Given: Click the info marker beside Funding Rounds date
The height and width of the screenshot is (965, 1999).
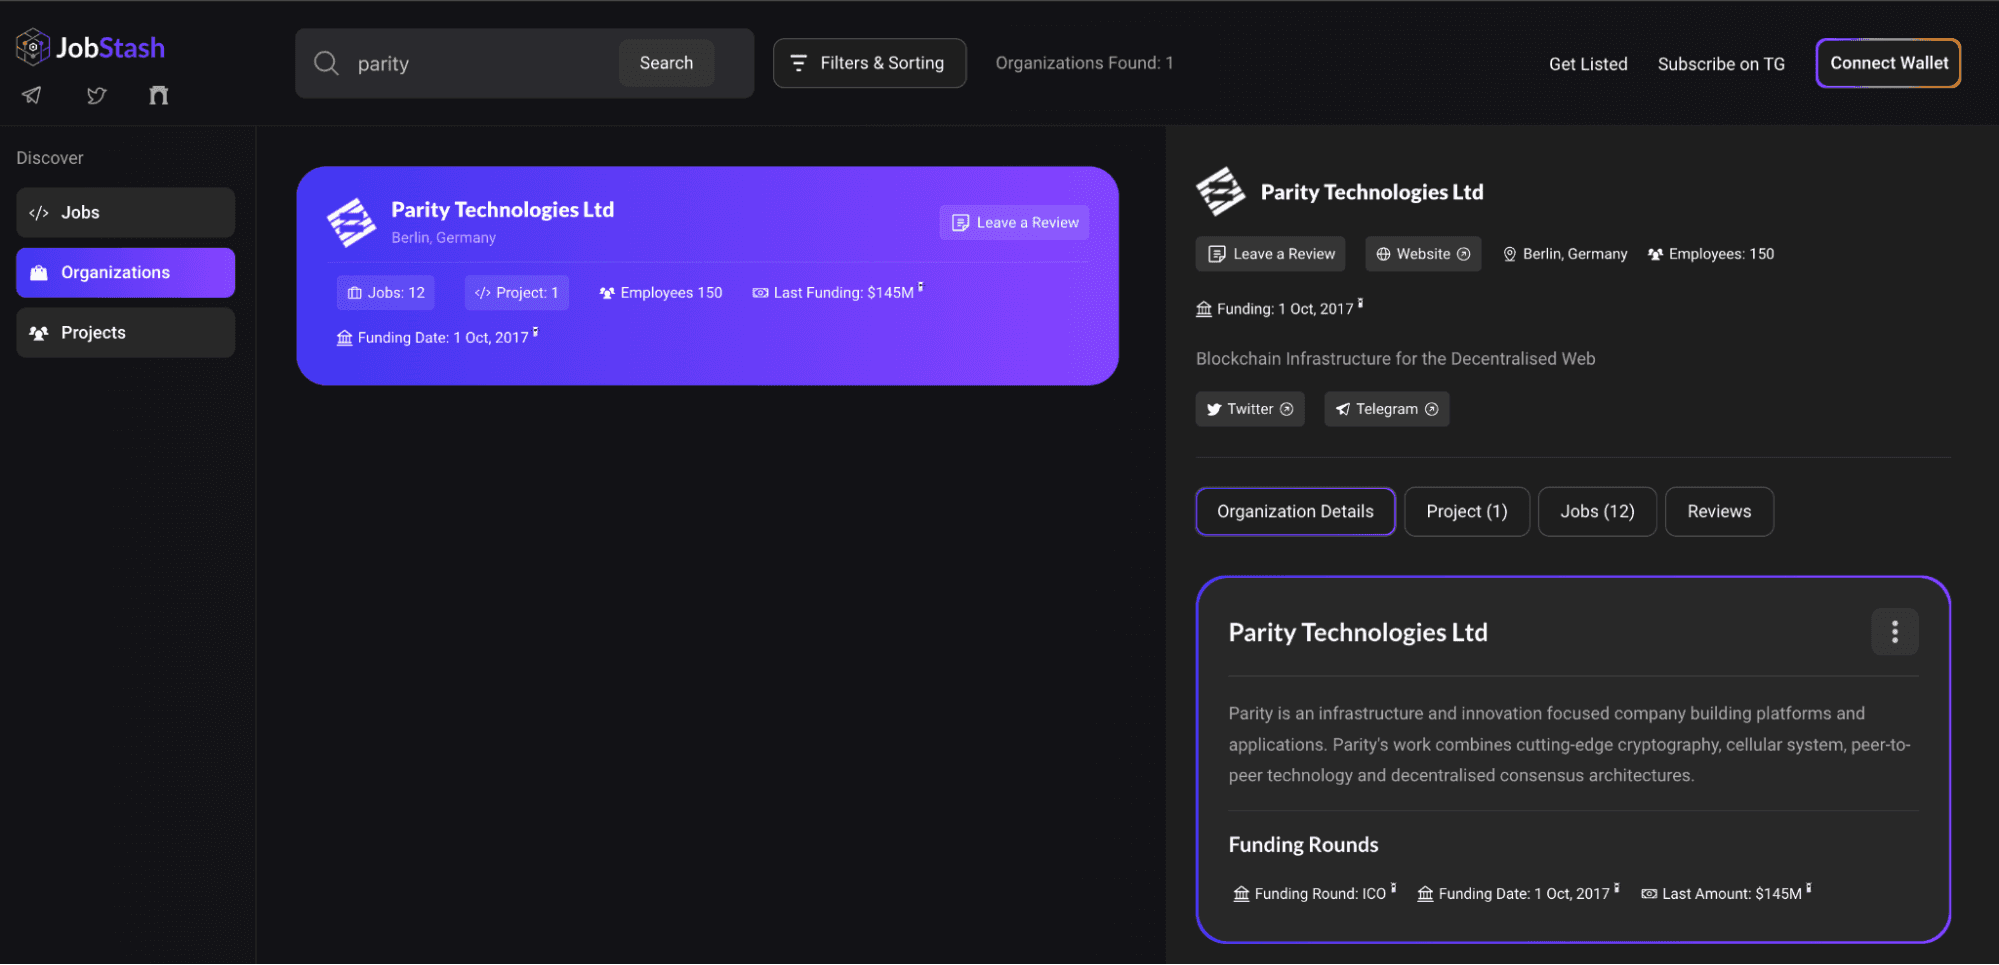Looking at the screenshot, I should 1616,888.
